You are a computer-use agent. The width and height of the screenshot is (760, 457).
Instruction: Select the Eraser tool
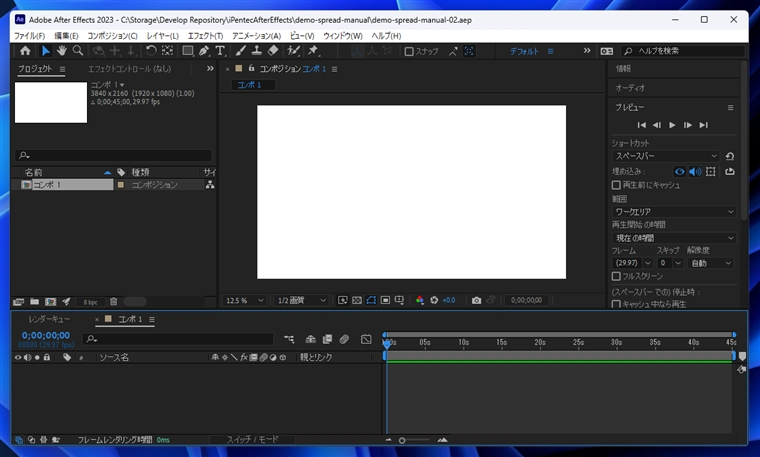pyautogui.click(x=273, y=50)
